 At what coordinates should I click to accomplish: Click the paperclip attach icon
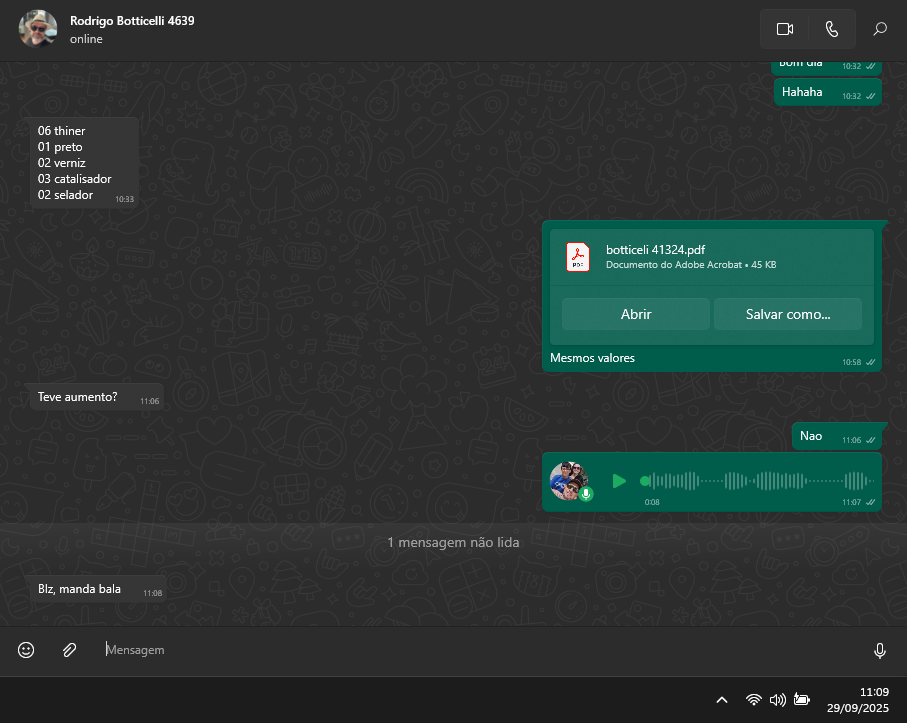click(69, 650)
